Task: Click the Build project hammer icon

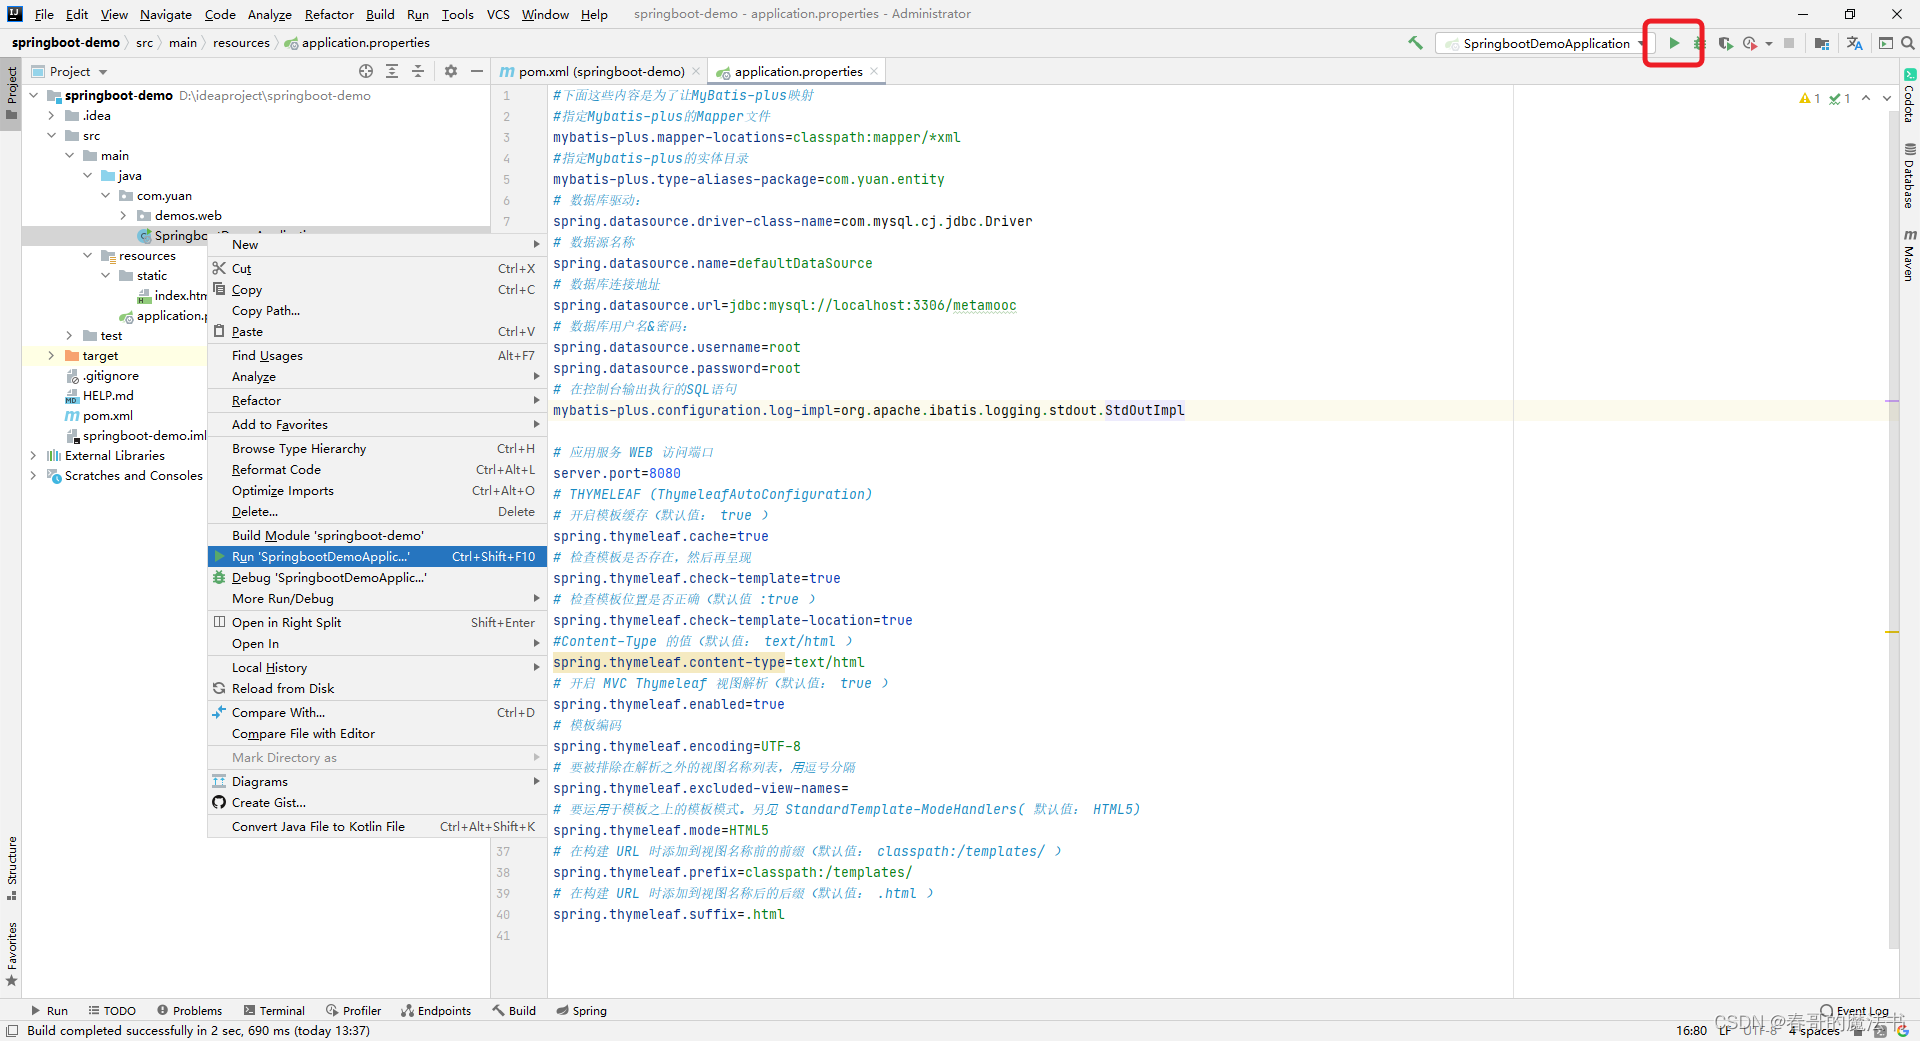Action: pos(1415,43)
